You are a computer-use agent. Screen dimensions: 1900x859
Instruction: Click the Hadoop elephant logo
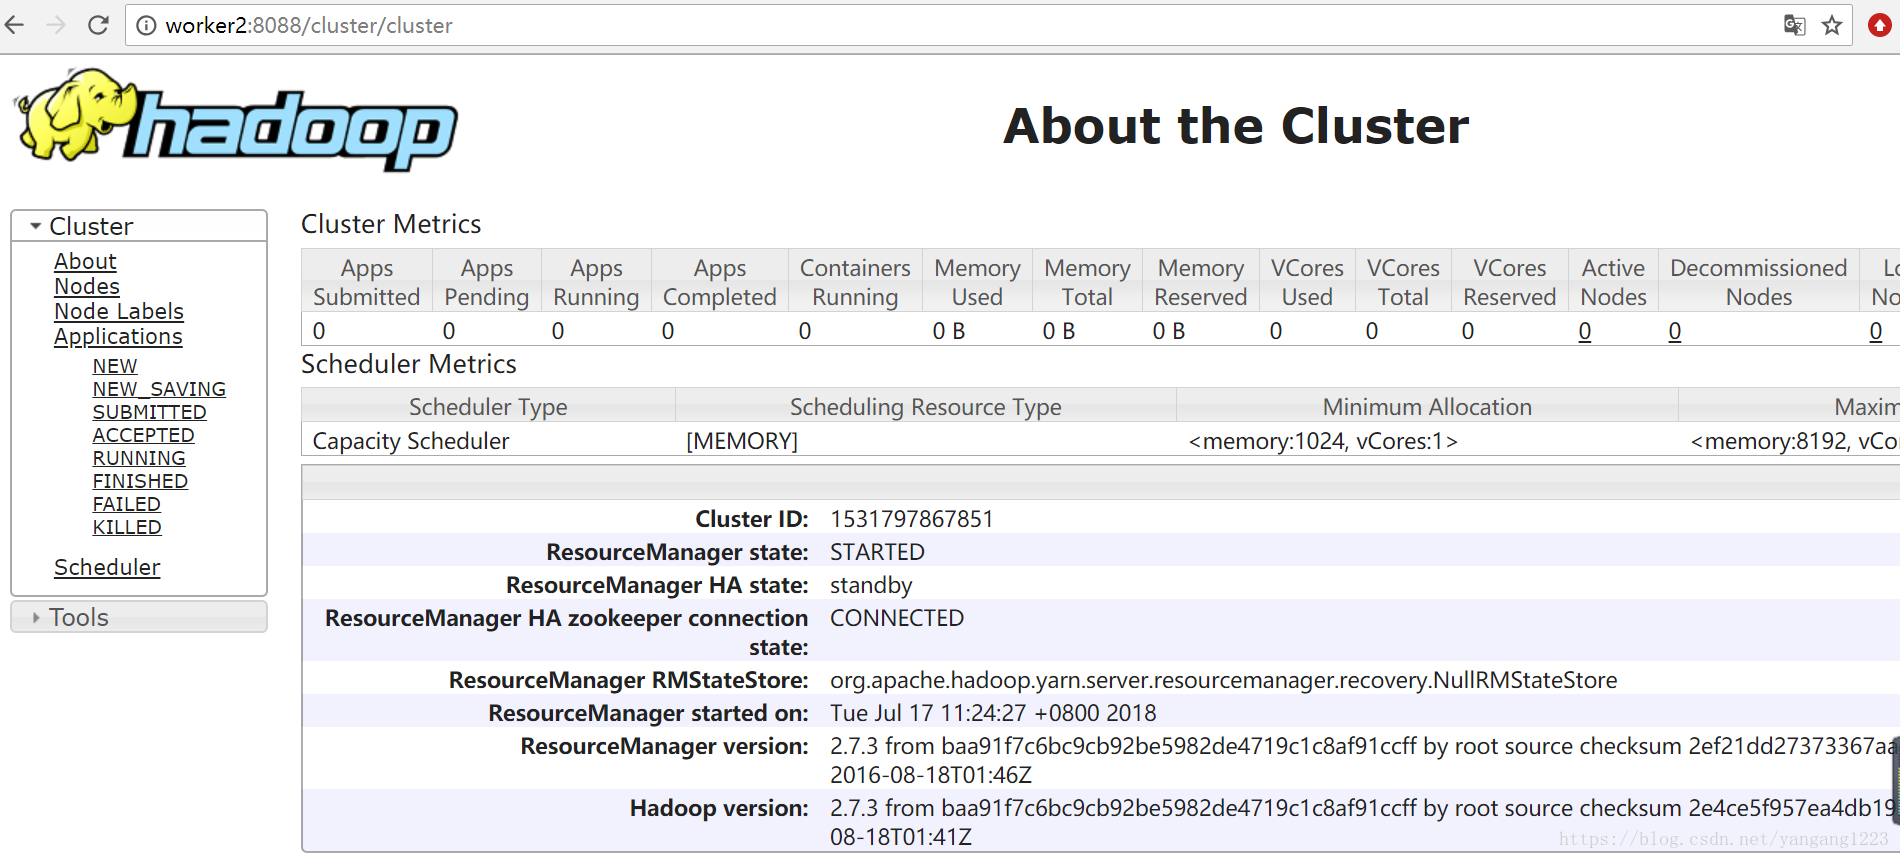click(236, 120)
